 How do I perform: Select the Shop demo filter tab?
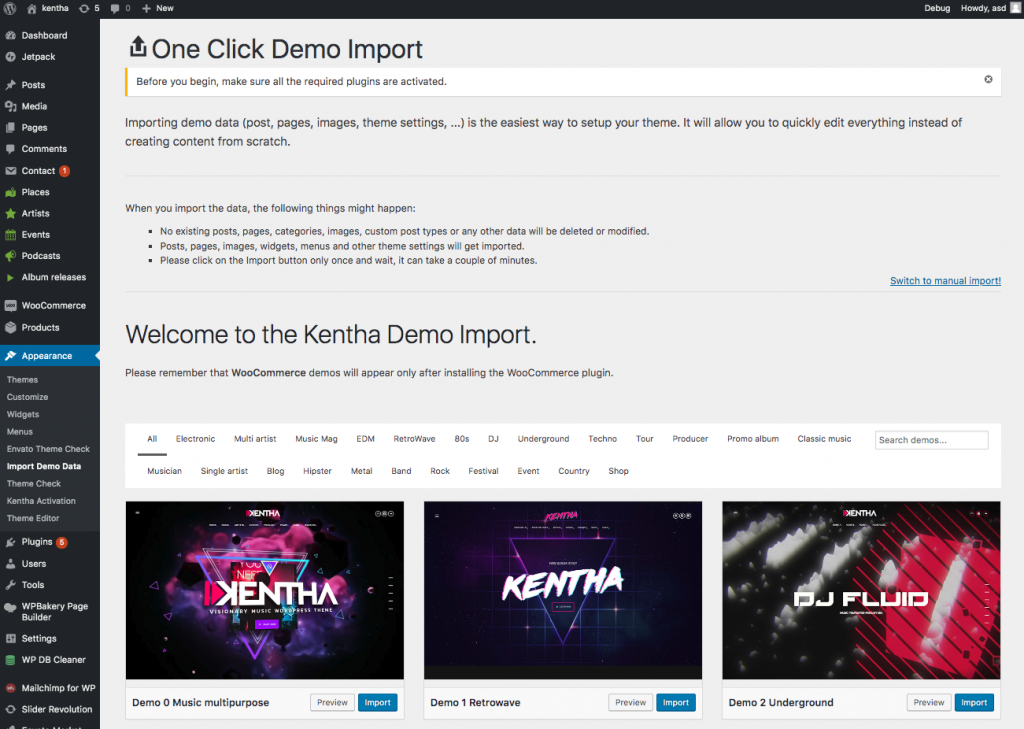[618, 470]
